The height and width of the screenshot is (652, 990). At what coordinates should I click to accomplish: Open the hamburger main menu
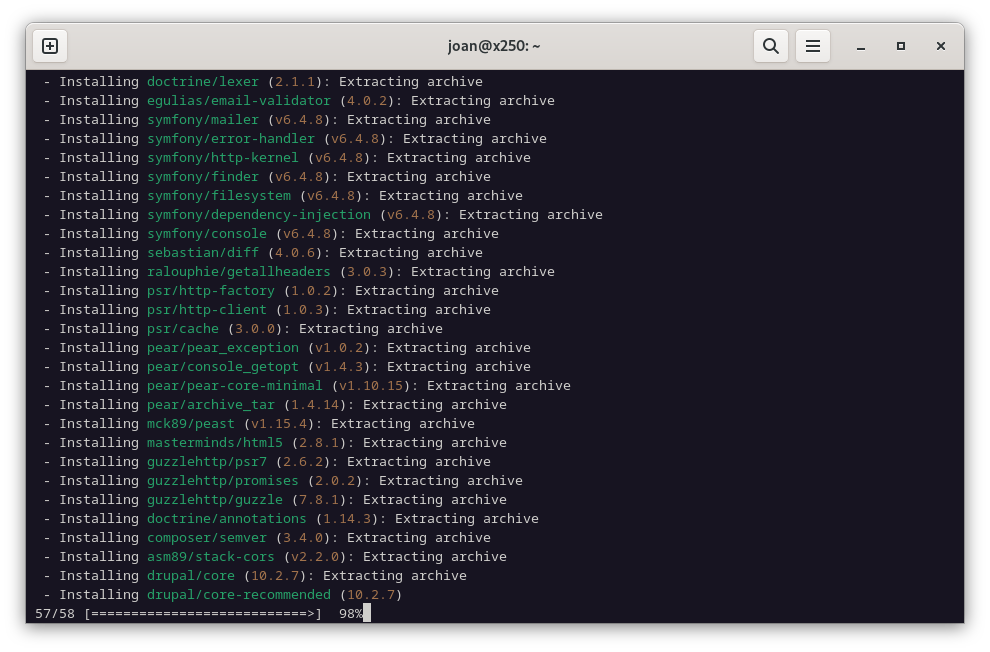pyautogui.click(x=813, y=46)
